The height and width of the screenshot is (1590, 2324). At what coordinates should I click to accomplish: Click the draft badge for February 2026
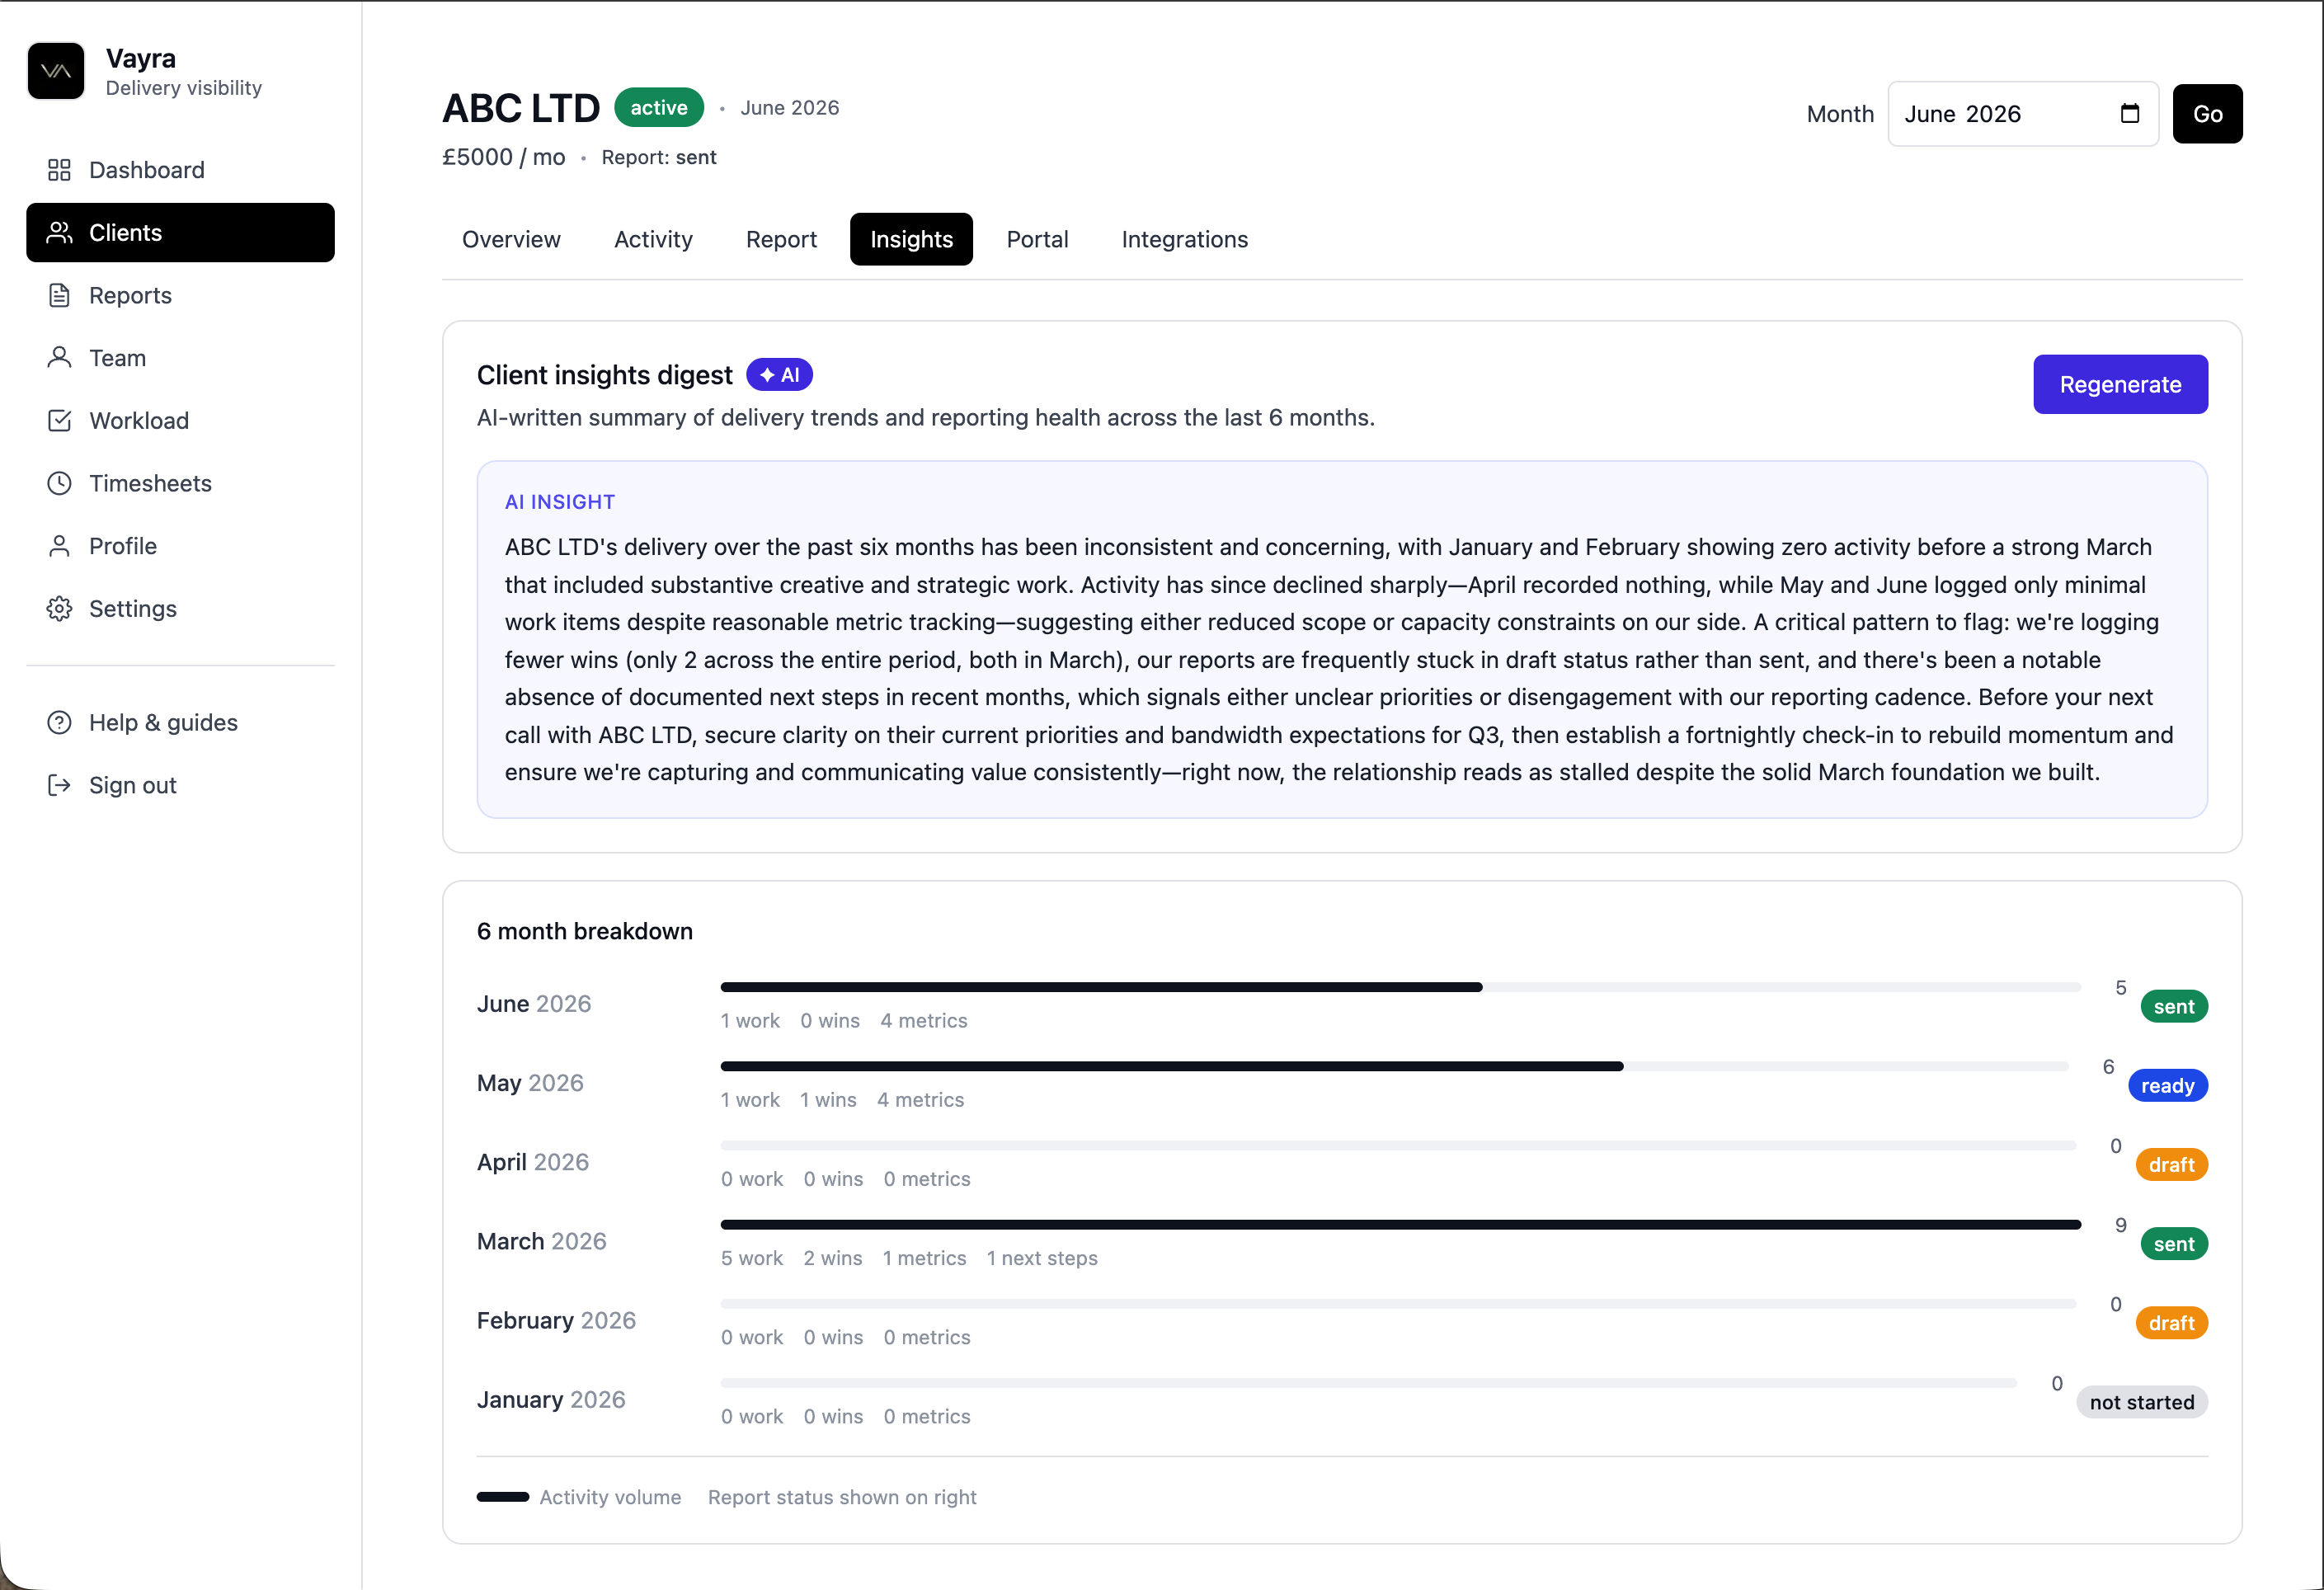tap(2171, 1323)
